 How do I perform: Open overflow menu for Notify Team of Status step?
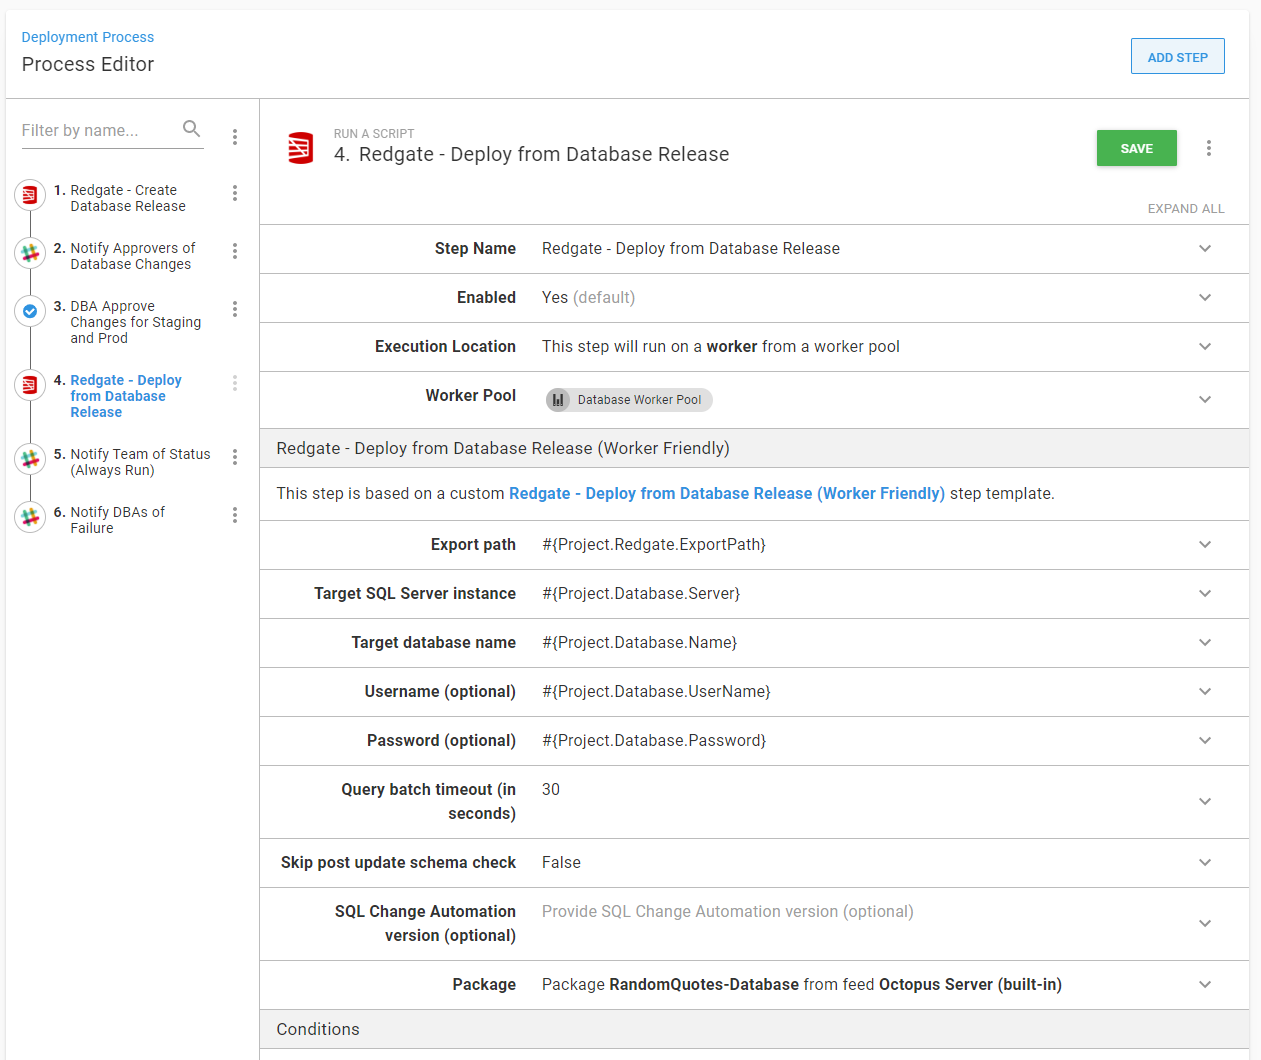(235, 457)
